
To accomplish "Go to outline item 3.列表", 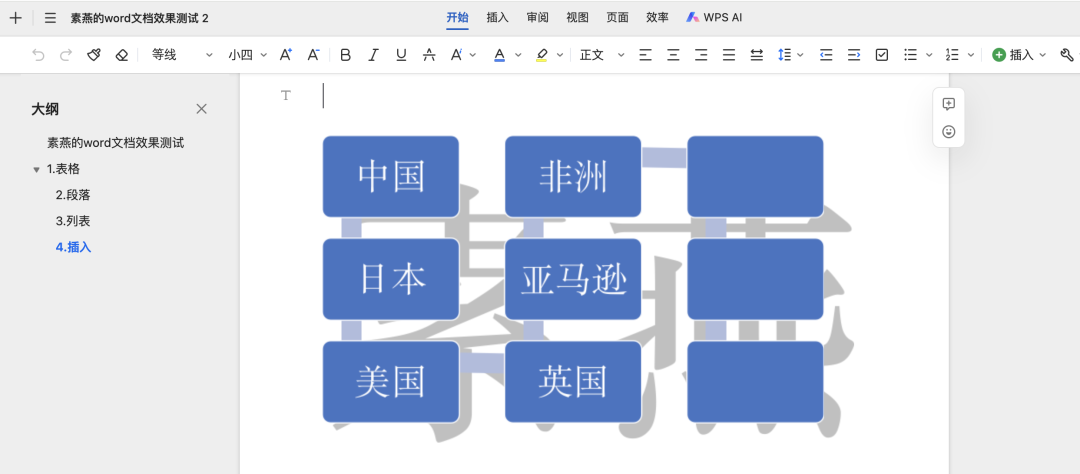I will pyautogui.click(x=73, y=221).
